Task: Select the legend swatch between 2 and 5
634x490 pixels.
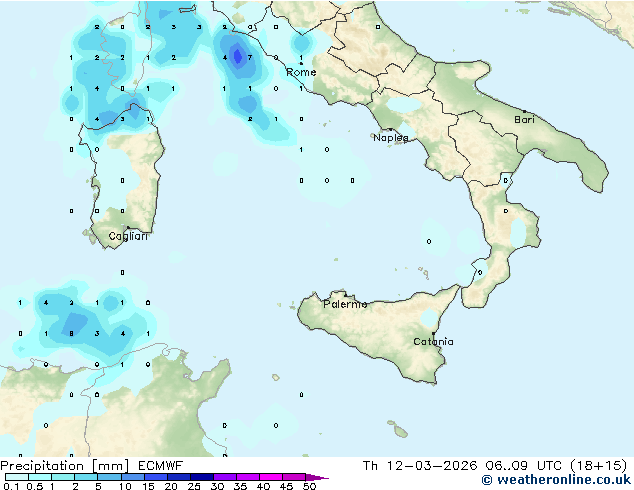Action: [x=86, y=477]
